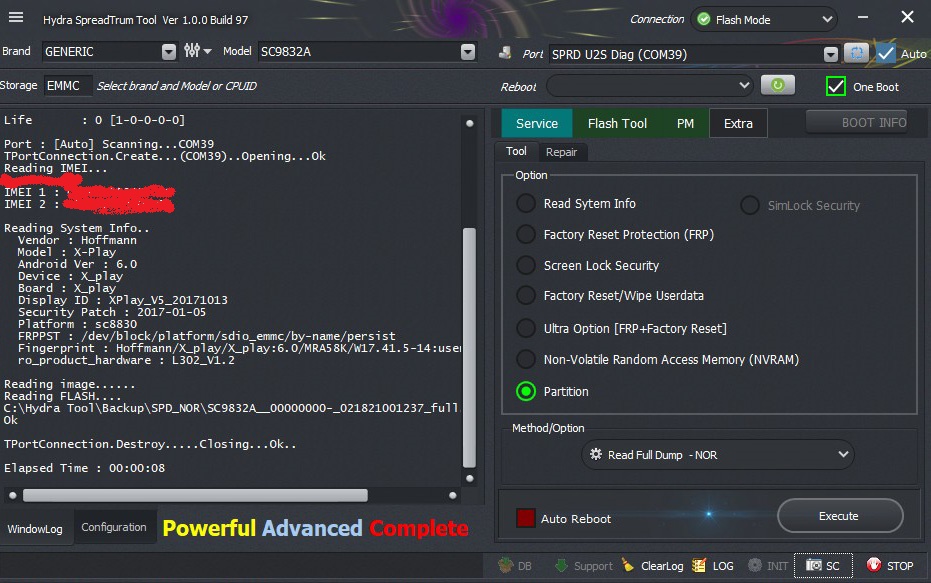Switch to the Flash Tool tab

click(x=617, y=123)
